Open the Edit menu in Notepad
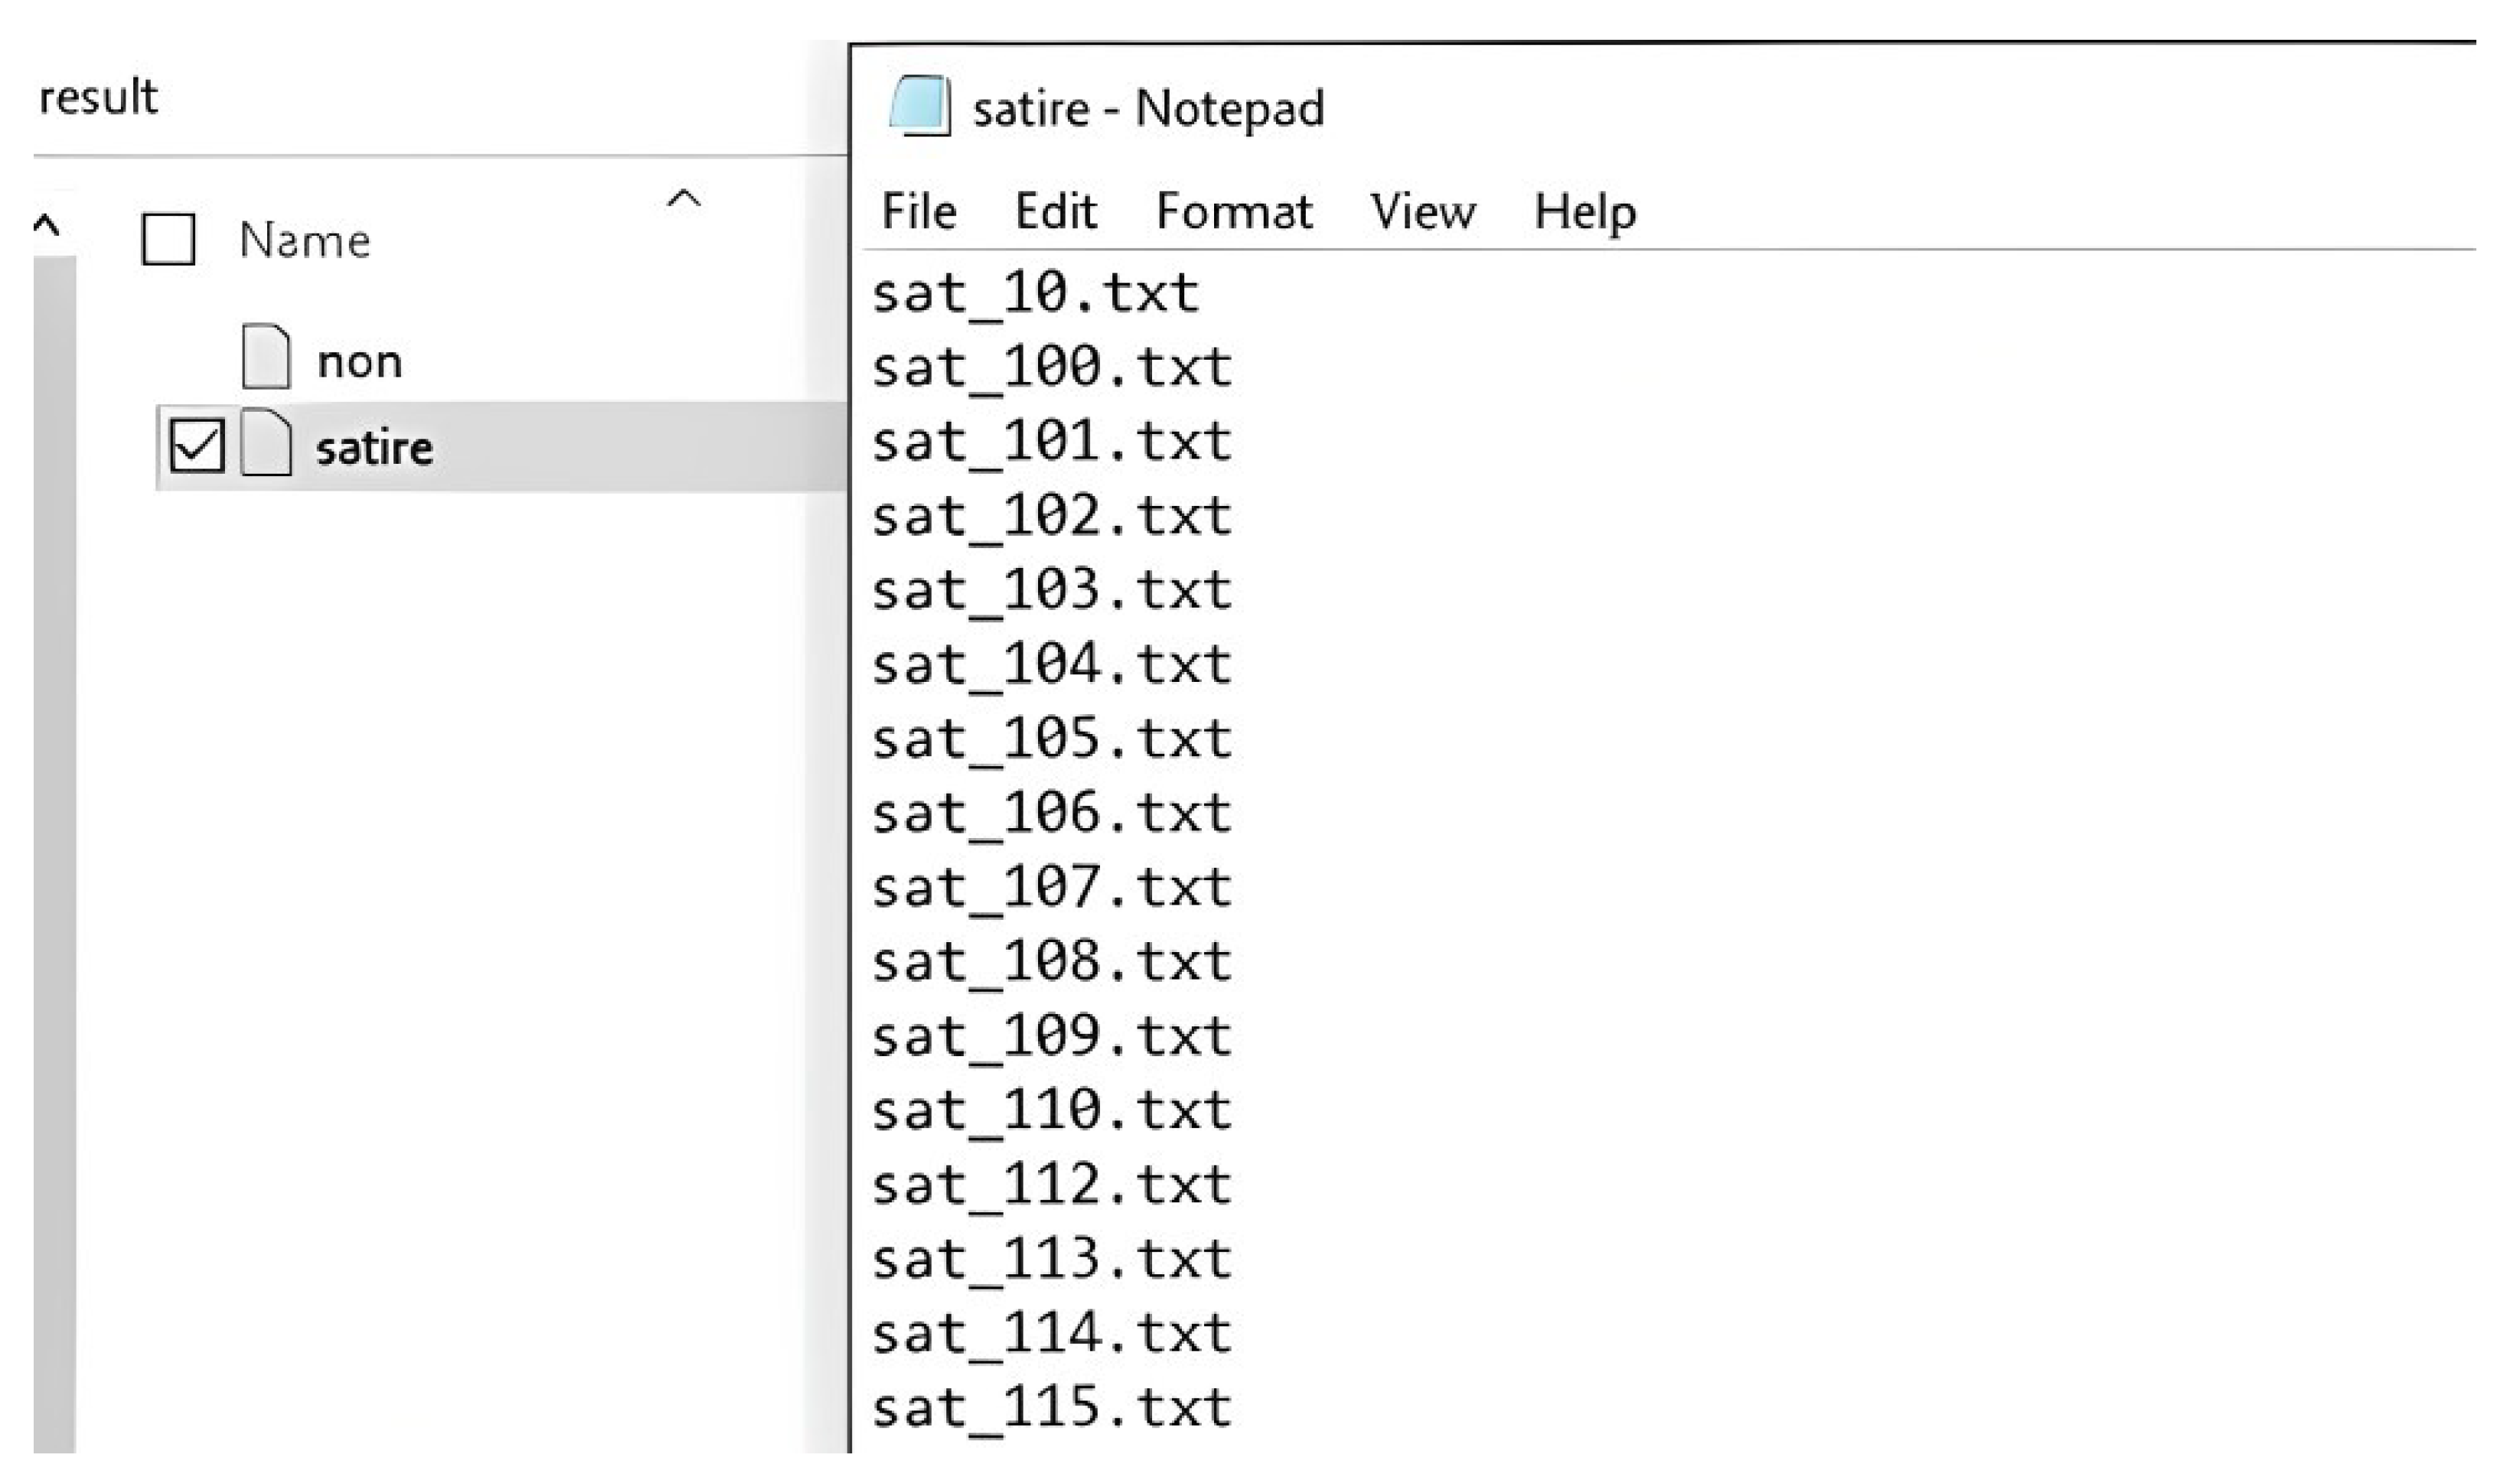This screenshot has height=1484, width=2520. click(x=1055, y=211)
